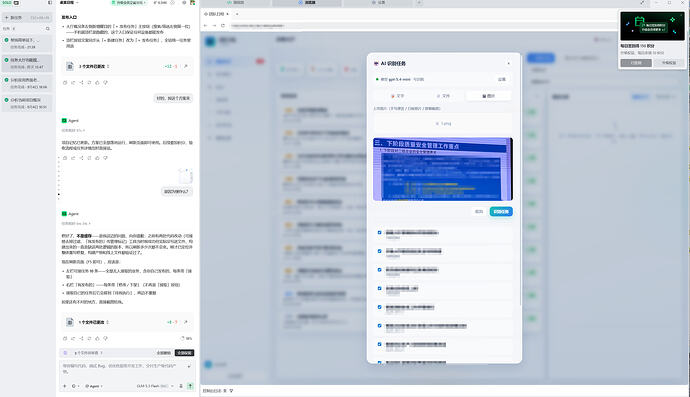Thumbs up the last Agent reply
This screenshot has height=397, width=690.
click(97, 338)
